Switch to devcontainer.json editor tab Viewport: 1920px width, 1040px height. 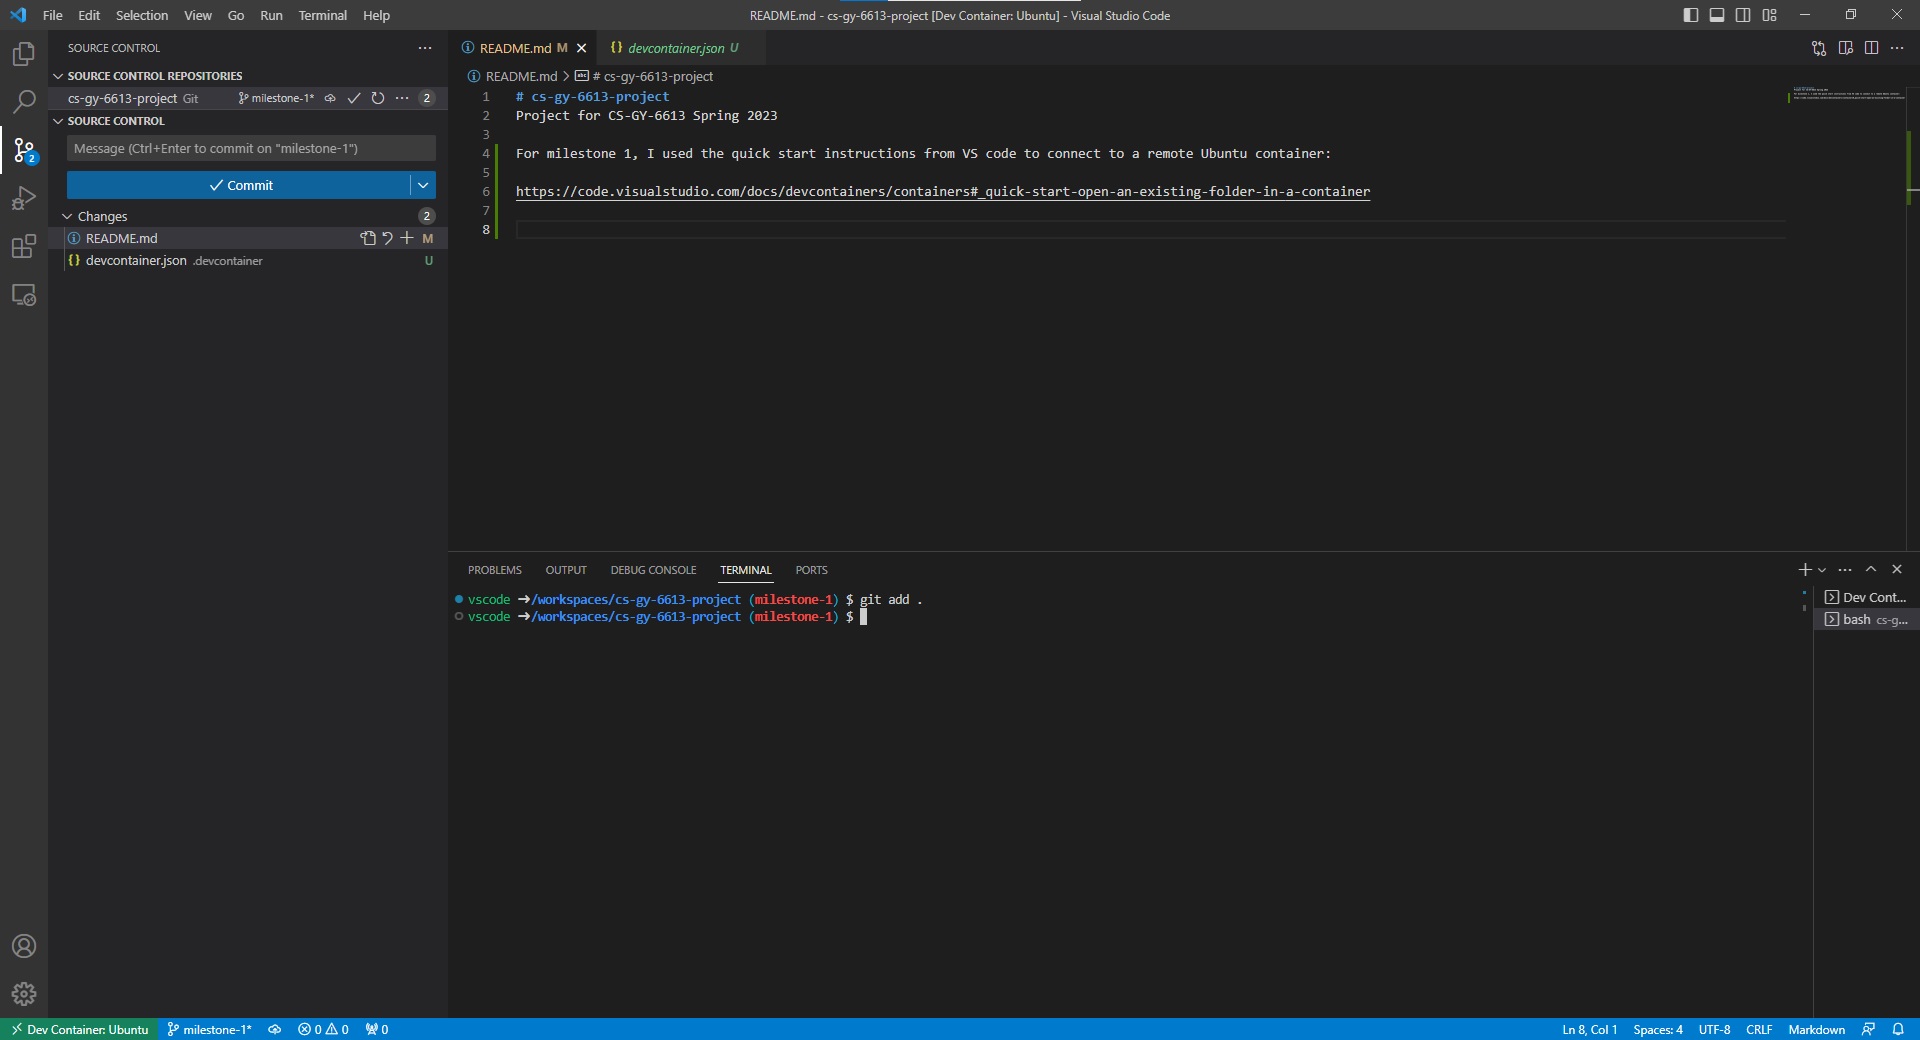tap(676, 48)
